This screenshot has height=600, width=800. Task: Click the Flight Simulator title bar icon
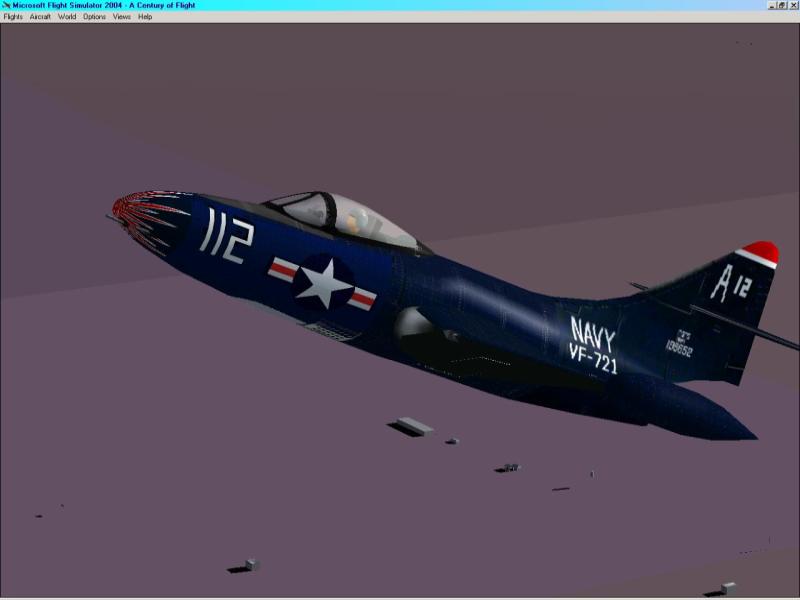point(6,5)
